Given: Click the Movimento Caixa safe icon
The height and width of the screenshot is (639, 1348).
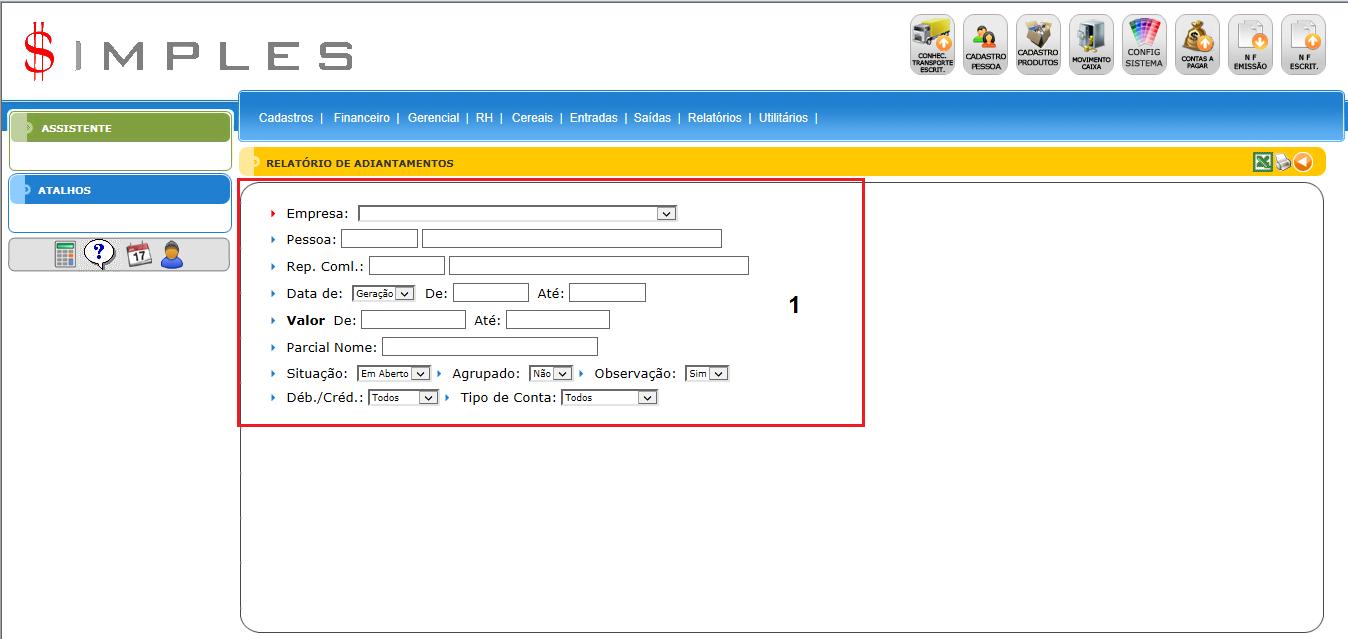Looking at the screenshot, I should [1091, 45].
